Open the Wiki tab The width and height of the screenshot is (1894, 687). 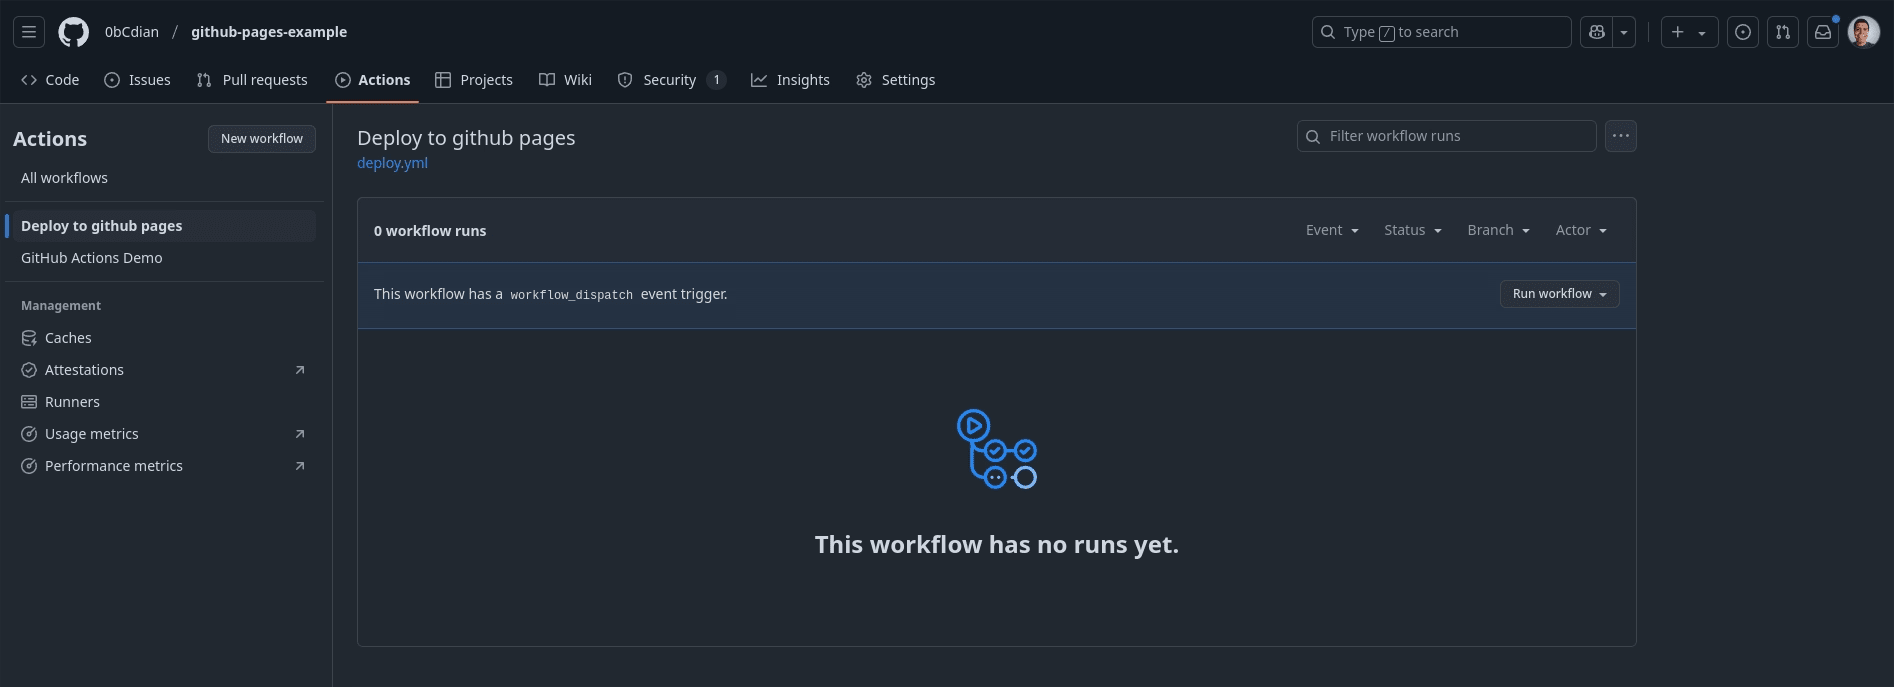[x=565, y=80]
